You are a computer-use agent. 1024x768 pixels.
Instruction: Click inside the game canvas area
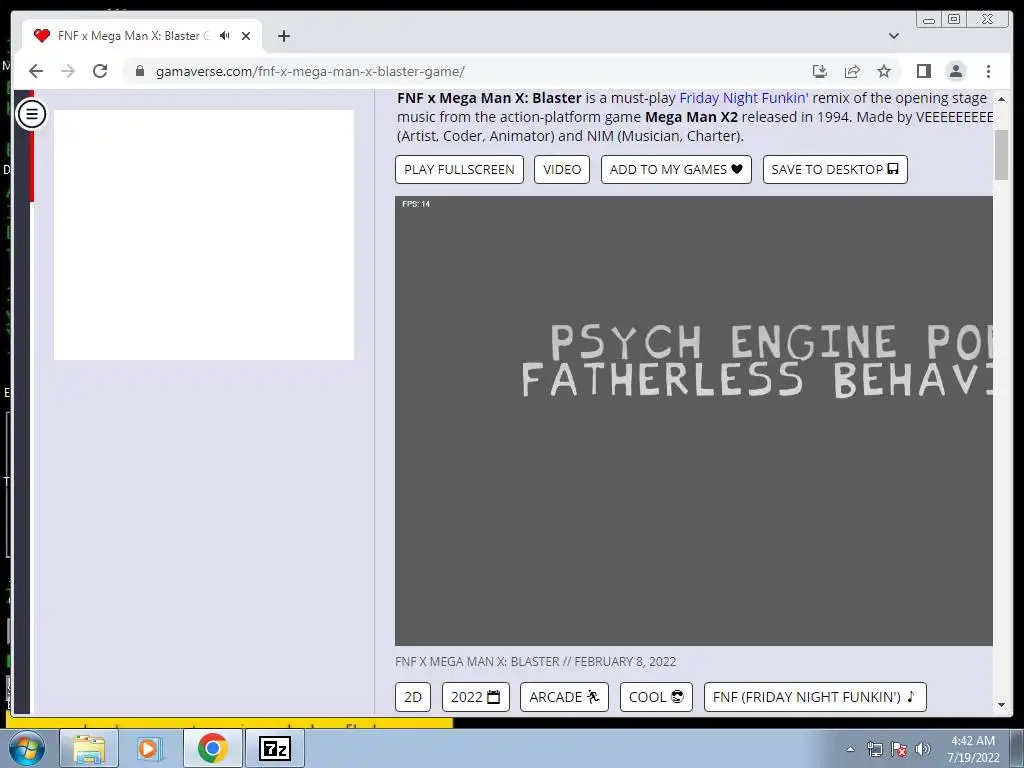coord(694,421)
